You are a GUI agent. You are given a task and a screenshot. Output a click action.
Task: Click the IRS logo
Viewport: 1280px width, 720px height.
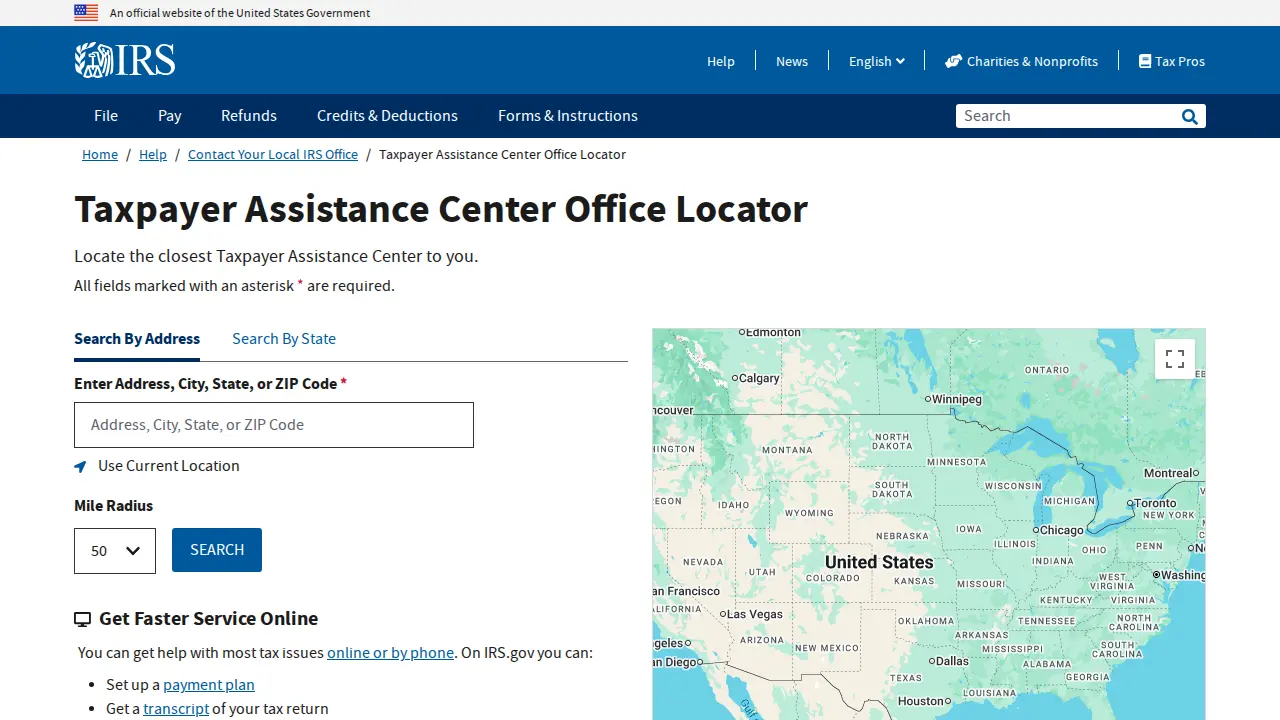point(125,60)
